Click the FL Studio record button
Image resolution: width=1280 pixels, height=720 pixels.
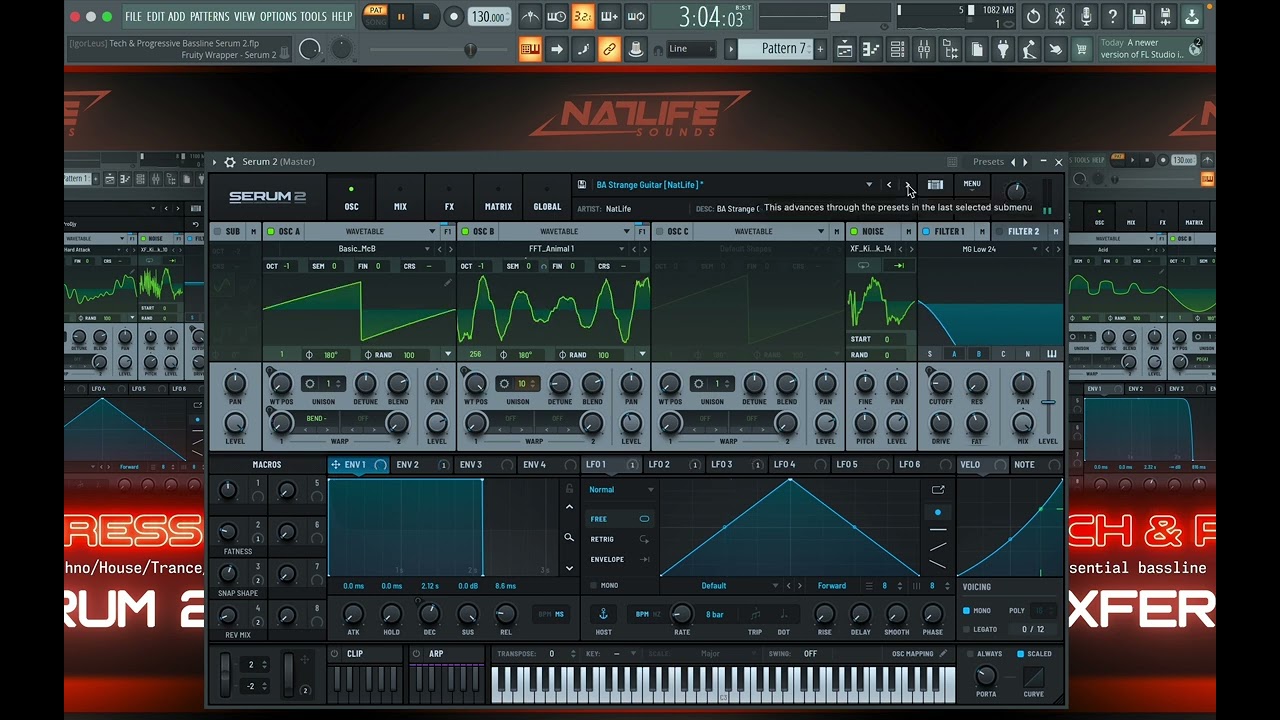[453, 17]
